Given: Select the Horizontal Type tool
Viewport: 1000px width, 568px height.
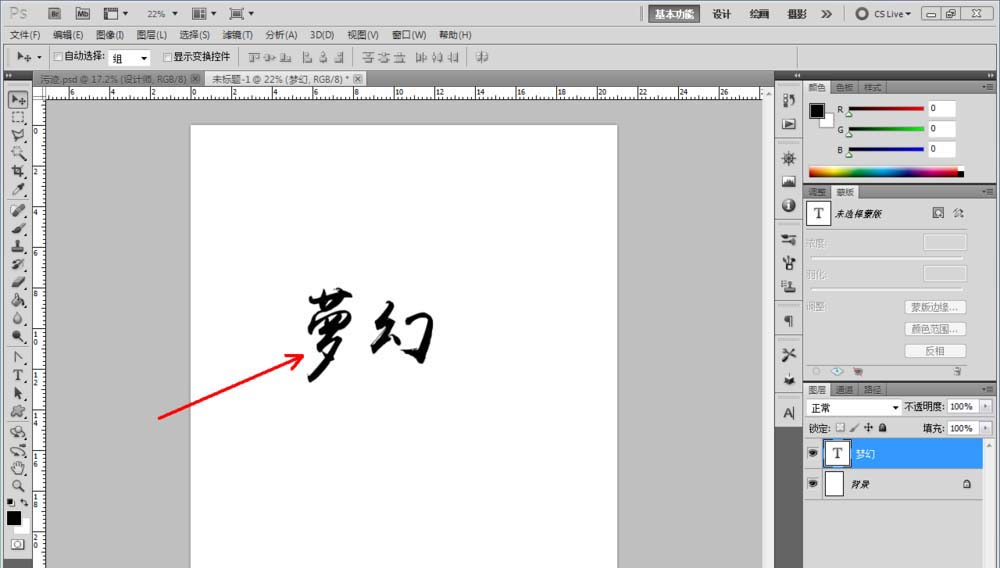Looking at the screenshot, I should click(18, 375).
